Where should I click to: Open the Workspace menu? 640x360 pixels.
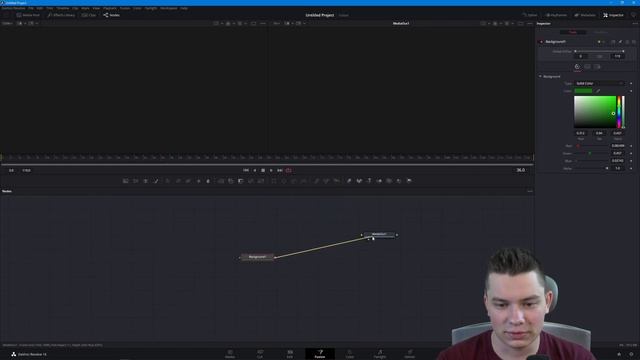[169, 8]
